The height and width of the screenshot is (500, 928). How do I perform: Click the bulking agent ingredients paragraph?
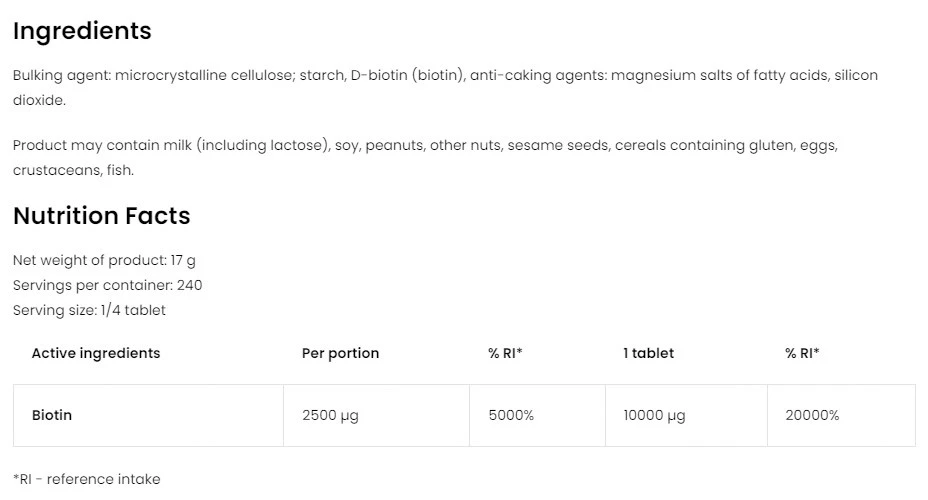(445, 76)
